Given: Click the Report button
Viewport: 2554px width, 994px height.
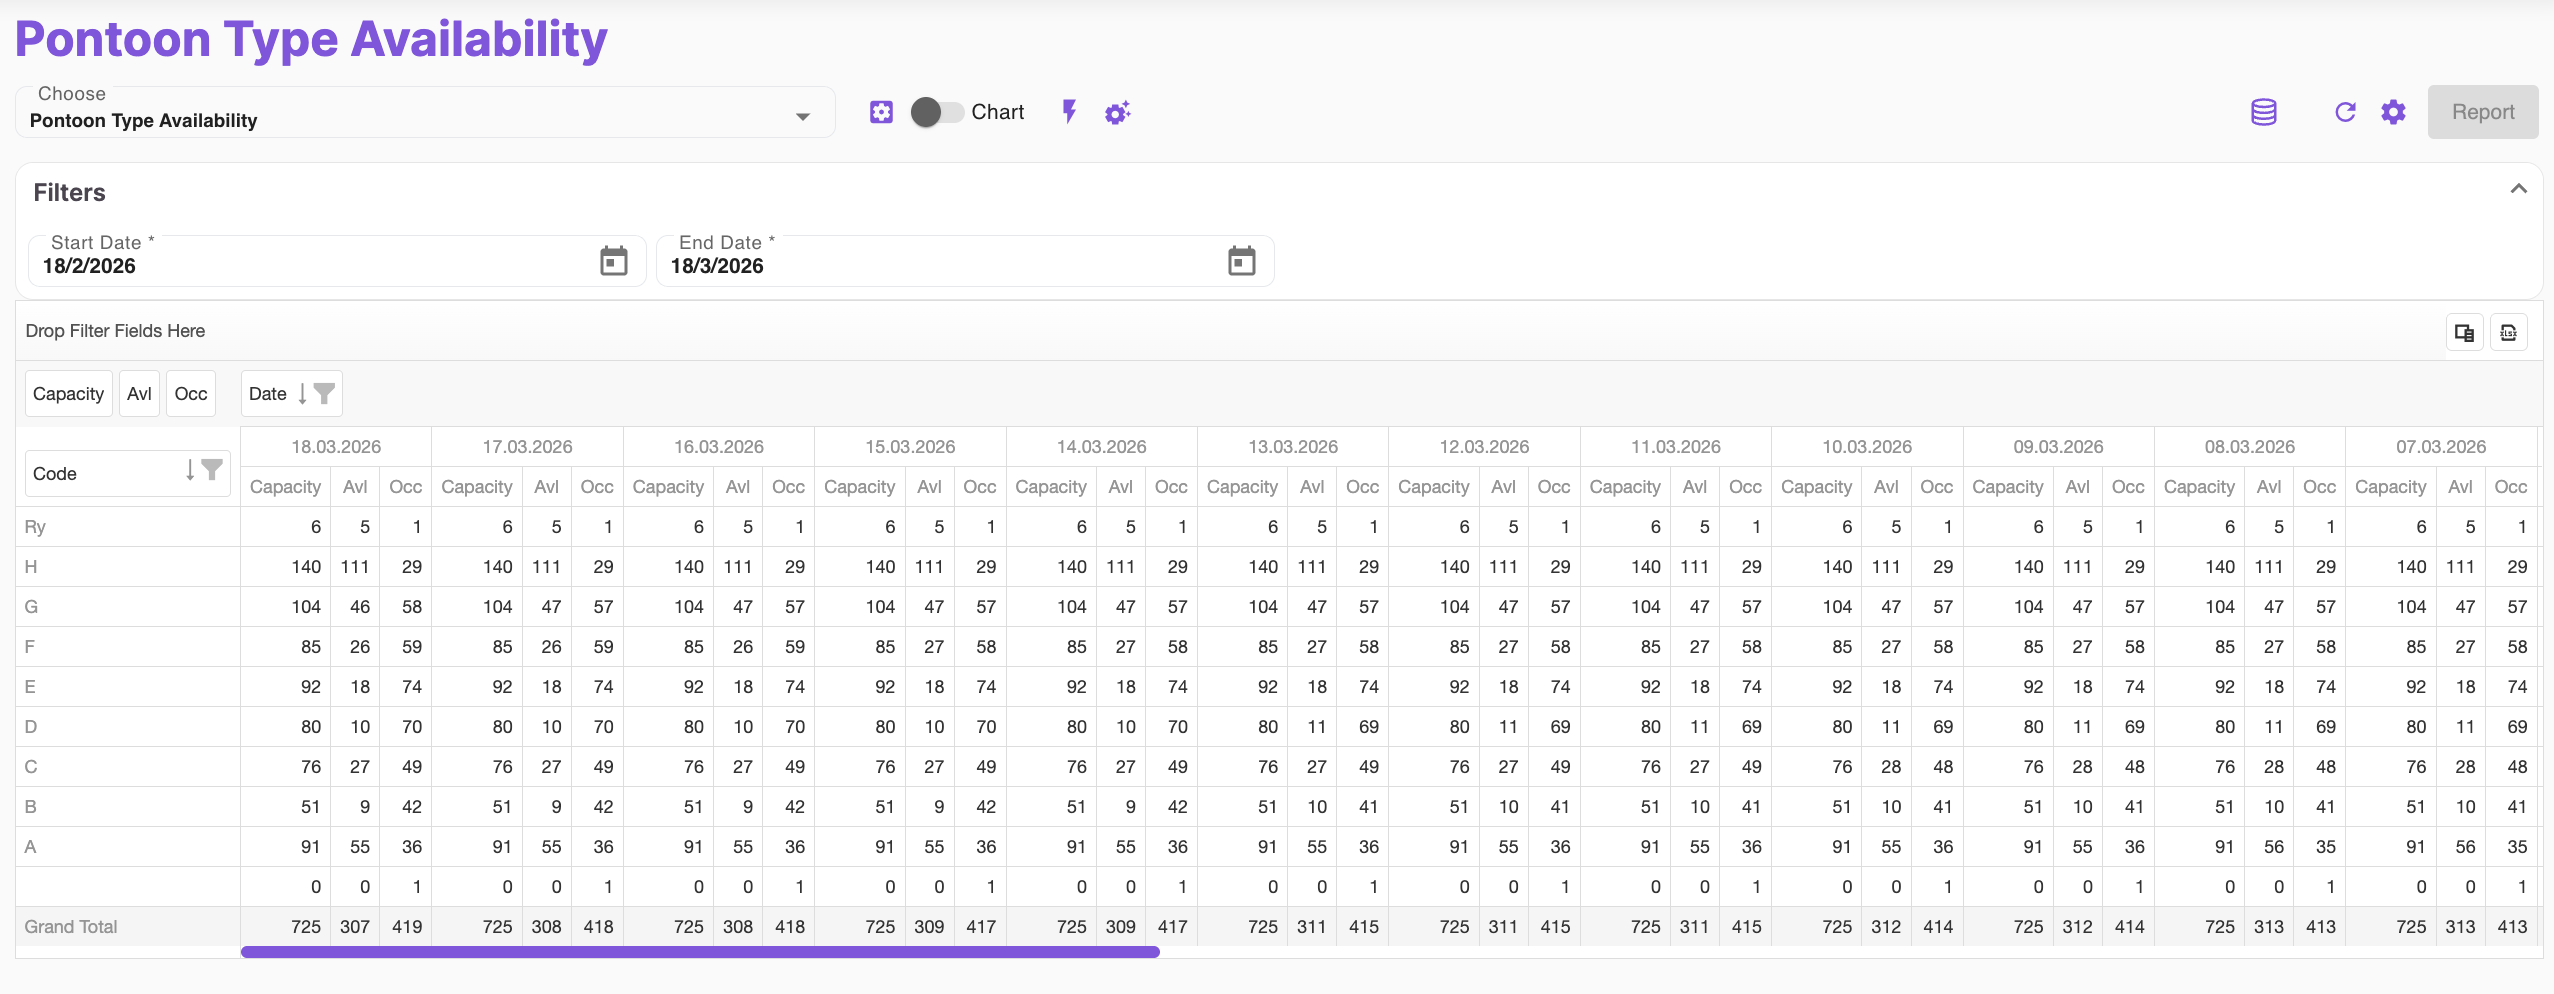Looking at the screenshot, I should point(2482,112).
